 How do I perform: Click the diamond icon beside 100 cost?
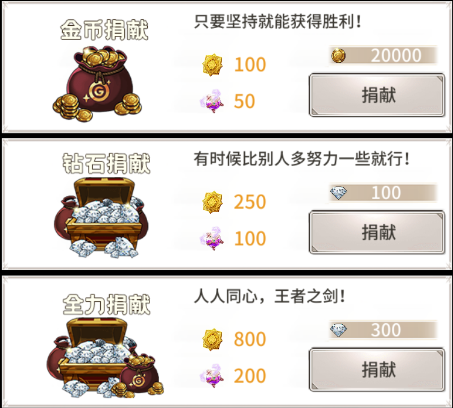tap(338, 193)
